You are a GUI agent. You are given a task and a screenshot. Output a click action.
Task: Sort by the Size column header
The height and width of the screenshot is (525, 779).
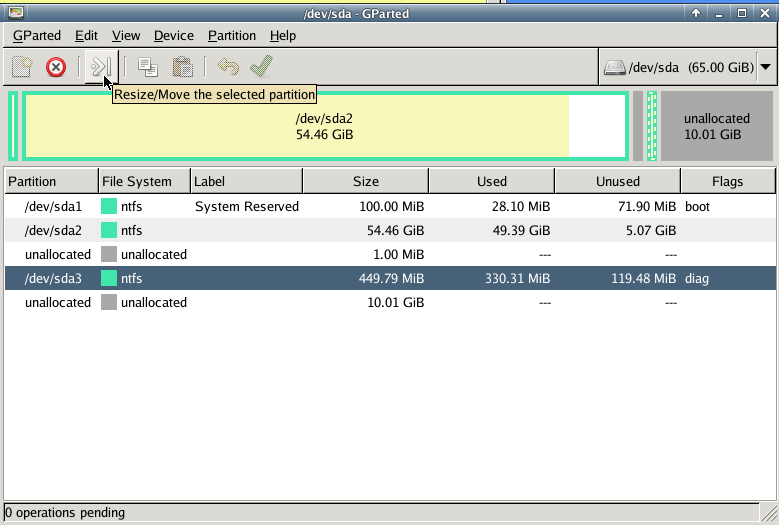(x=366, y=181)
